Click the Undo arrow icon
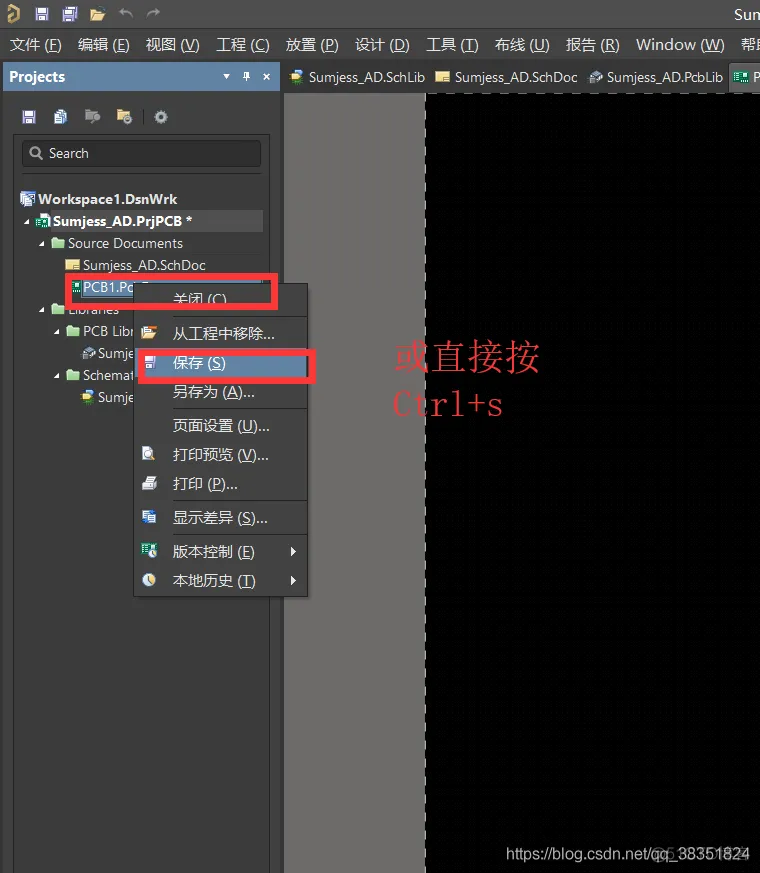The image size is (760, 873). pyautogui.click(x=126, y=12)
